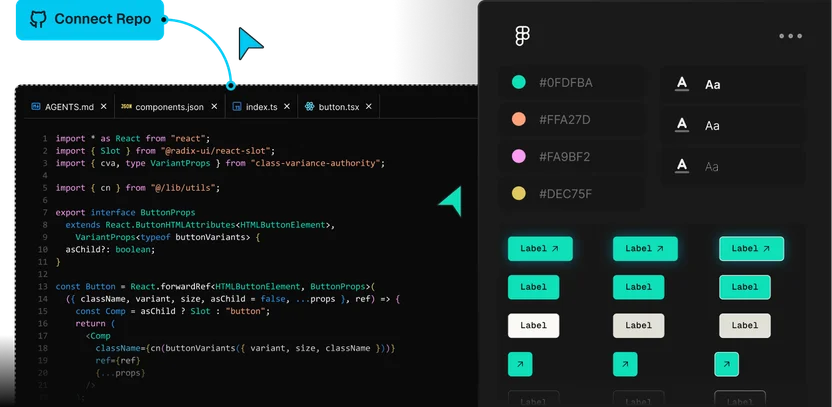Close the index.ts tab
The height and width of the screenshot is (407, 832).
(x=287, y=106)
